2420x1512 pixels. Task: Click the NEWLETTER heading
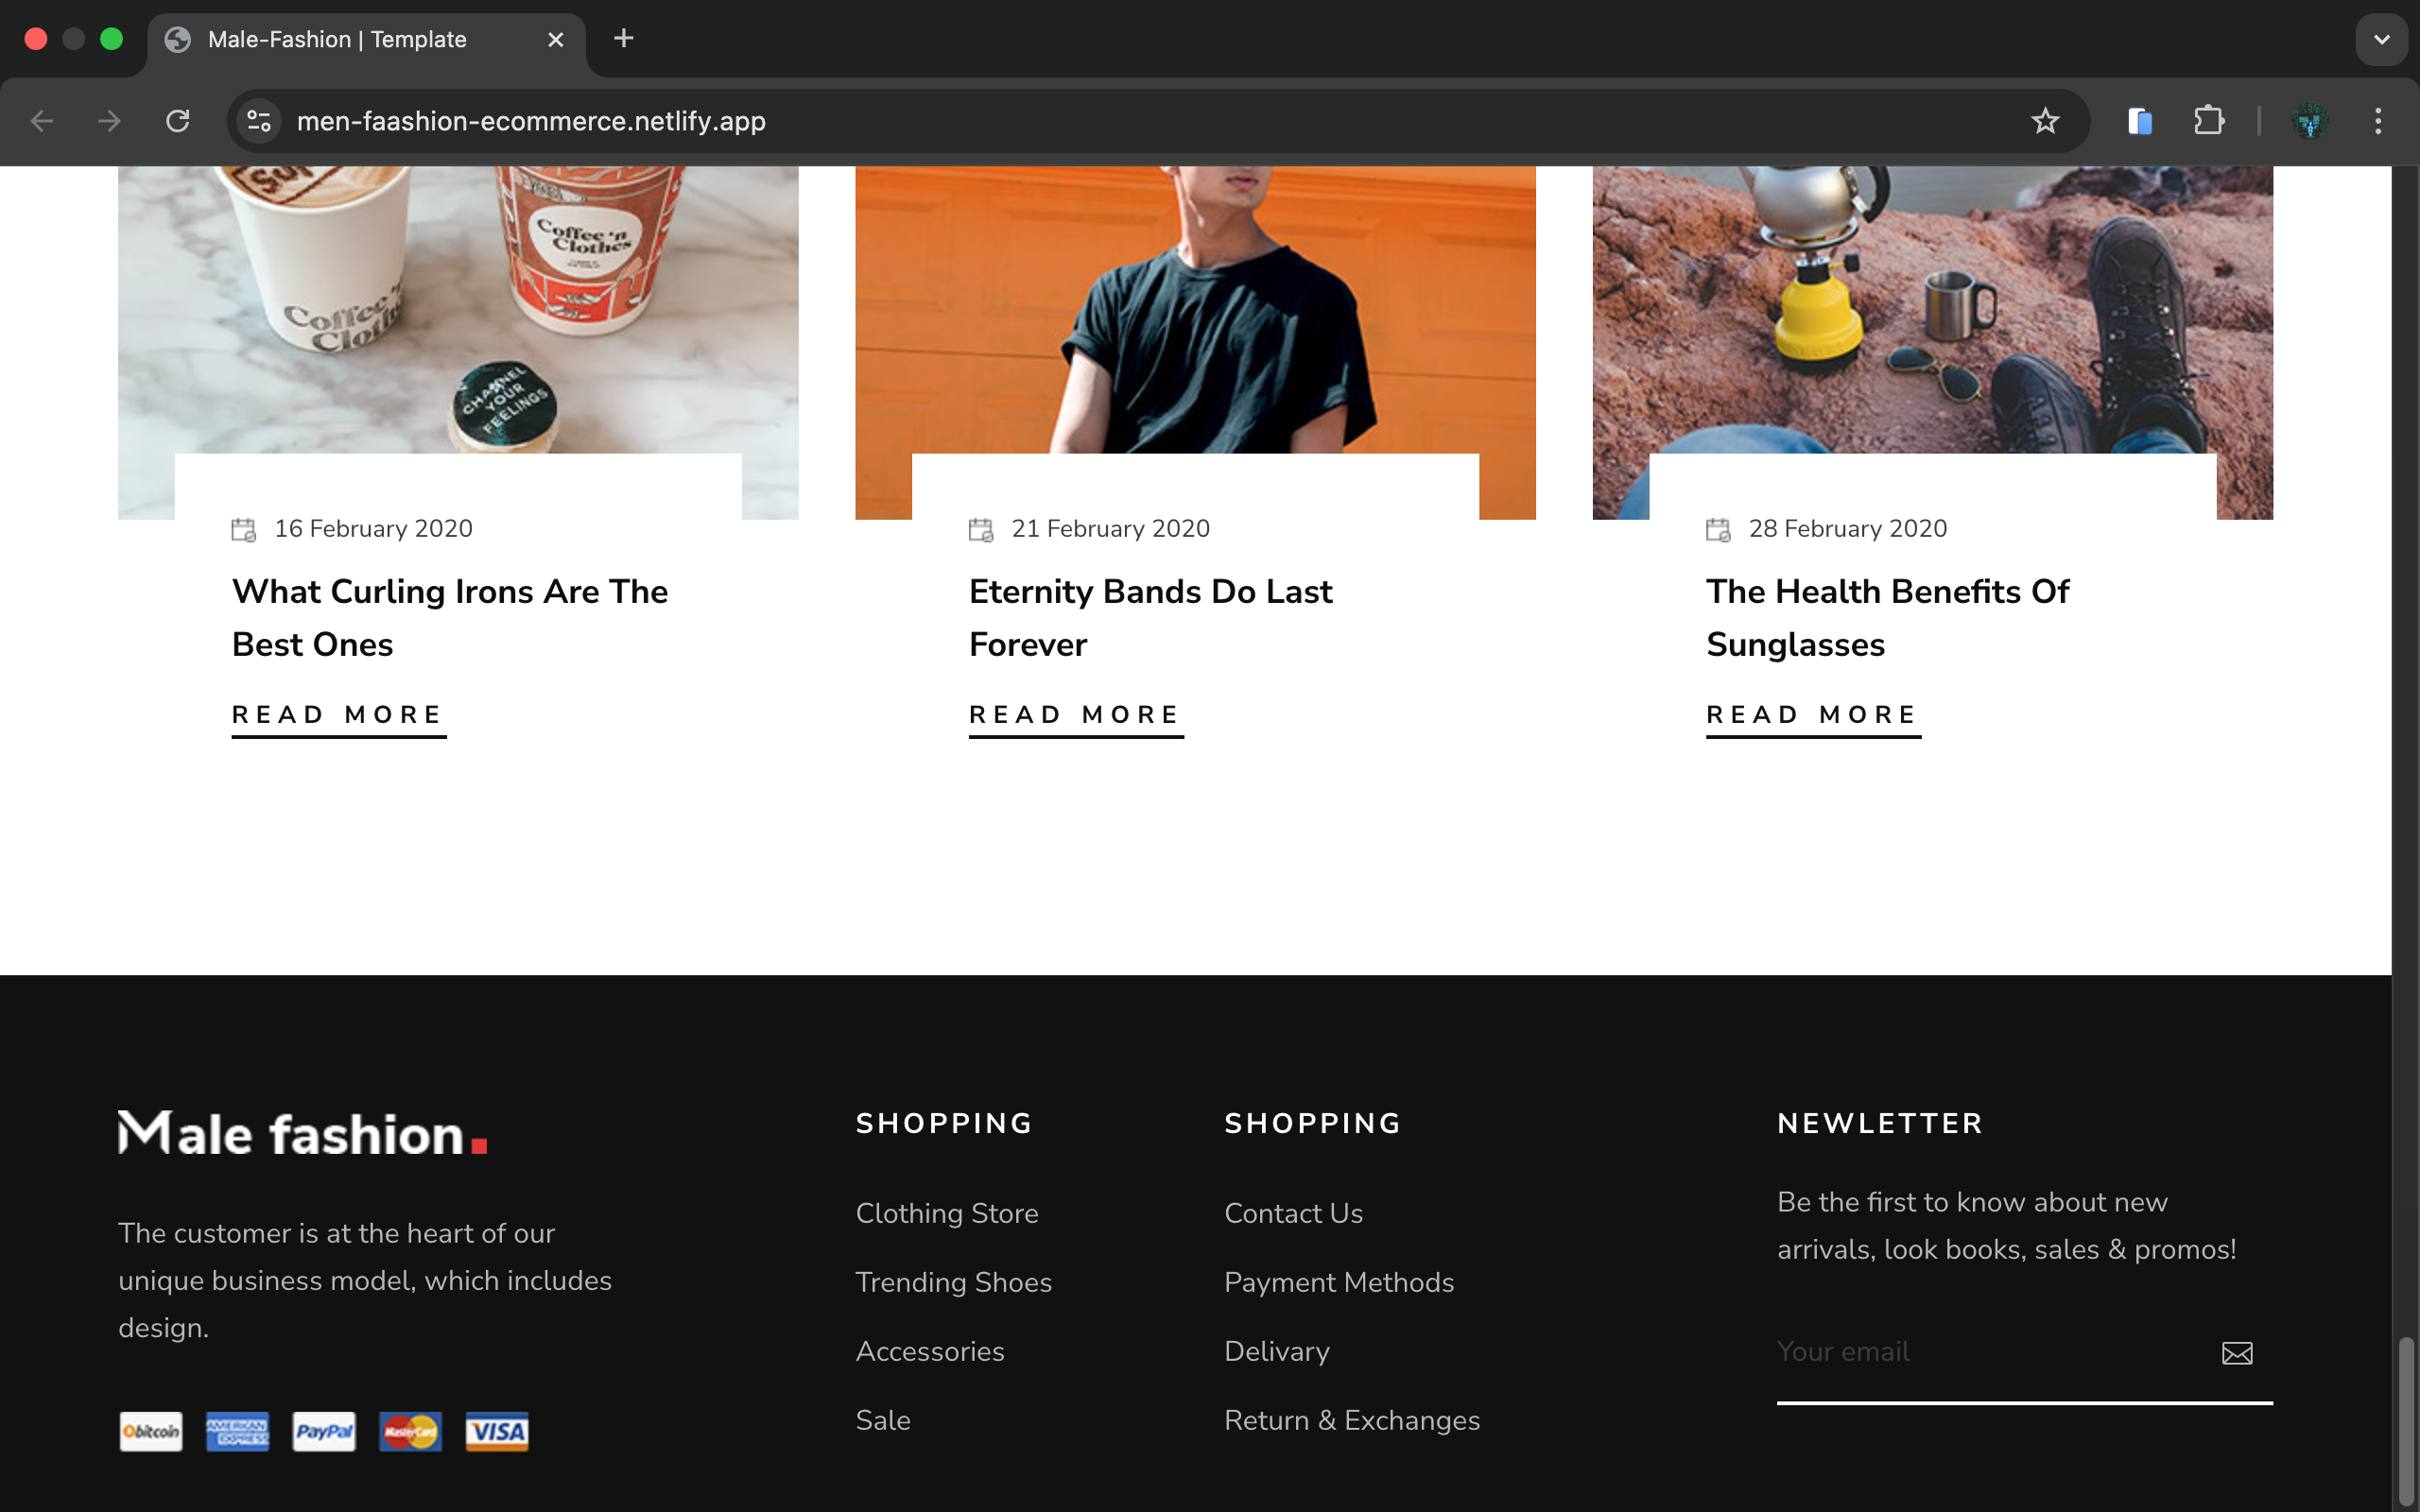tap(1880, 1123)
